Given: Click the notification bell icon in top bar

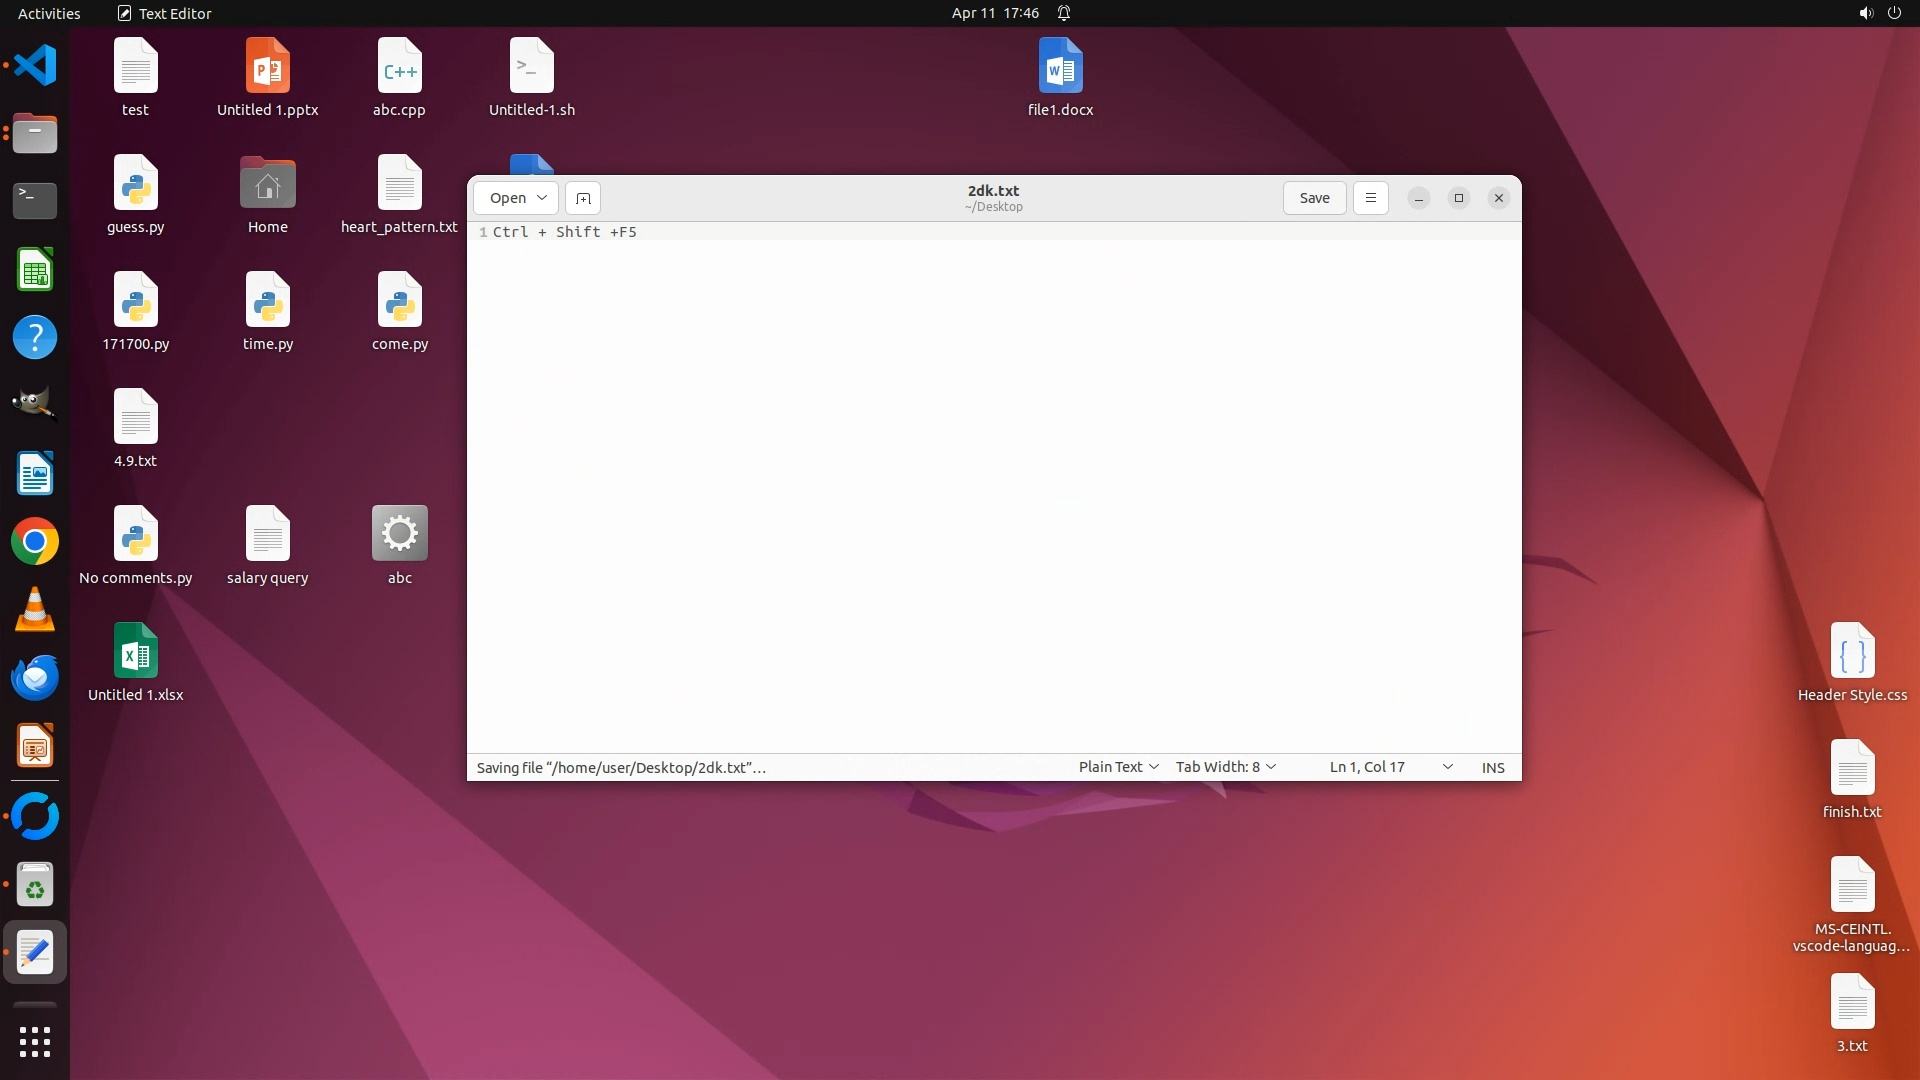Looking at the screenshot, I should pyautogui.click(x=1064, y=13).
